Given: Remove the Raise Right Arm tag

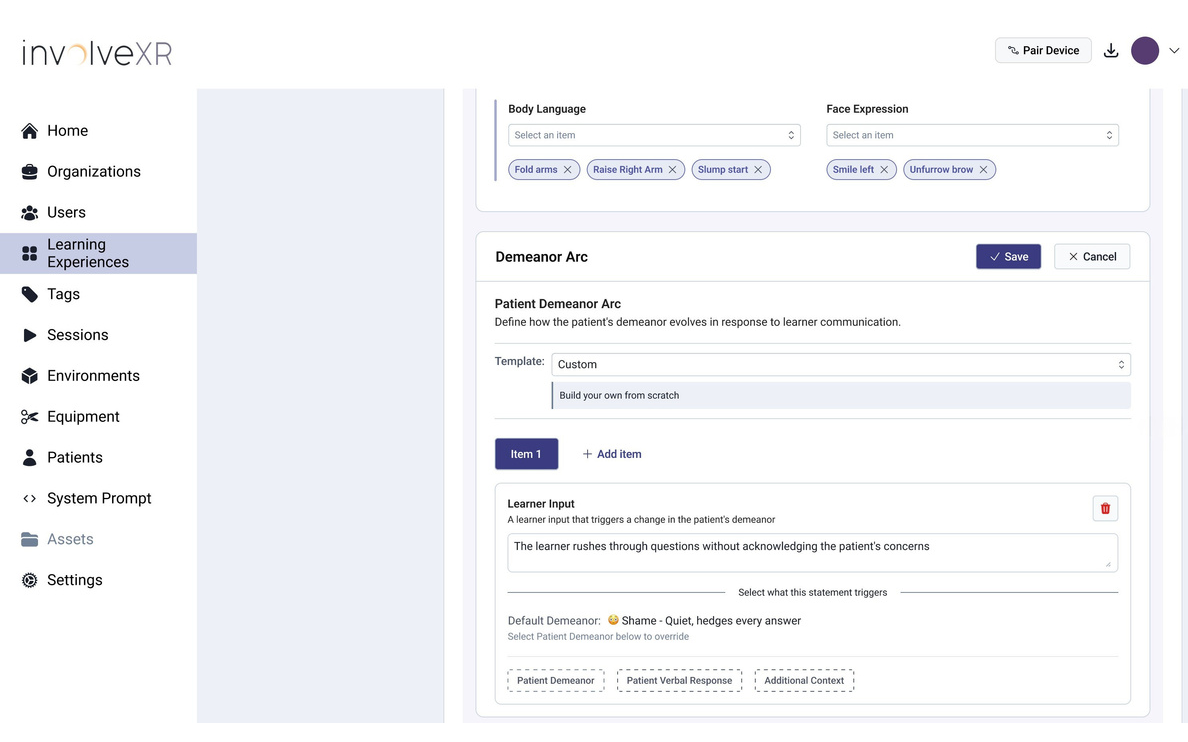Looking at the screenshot, I should click(672, 170).
